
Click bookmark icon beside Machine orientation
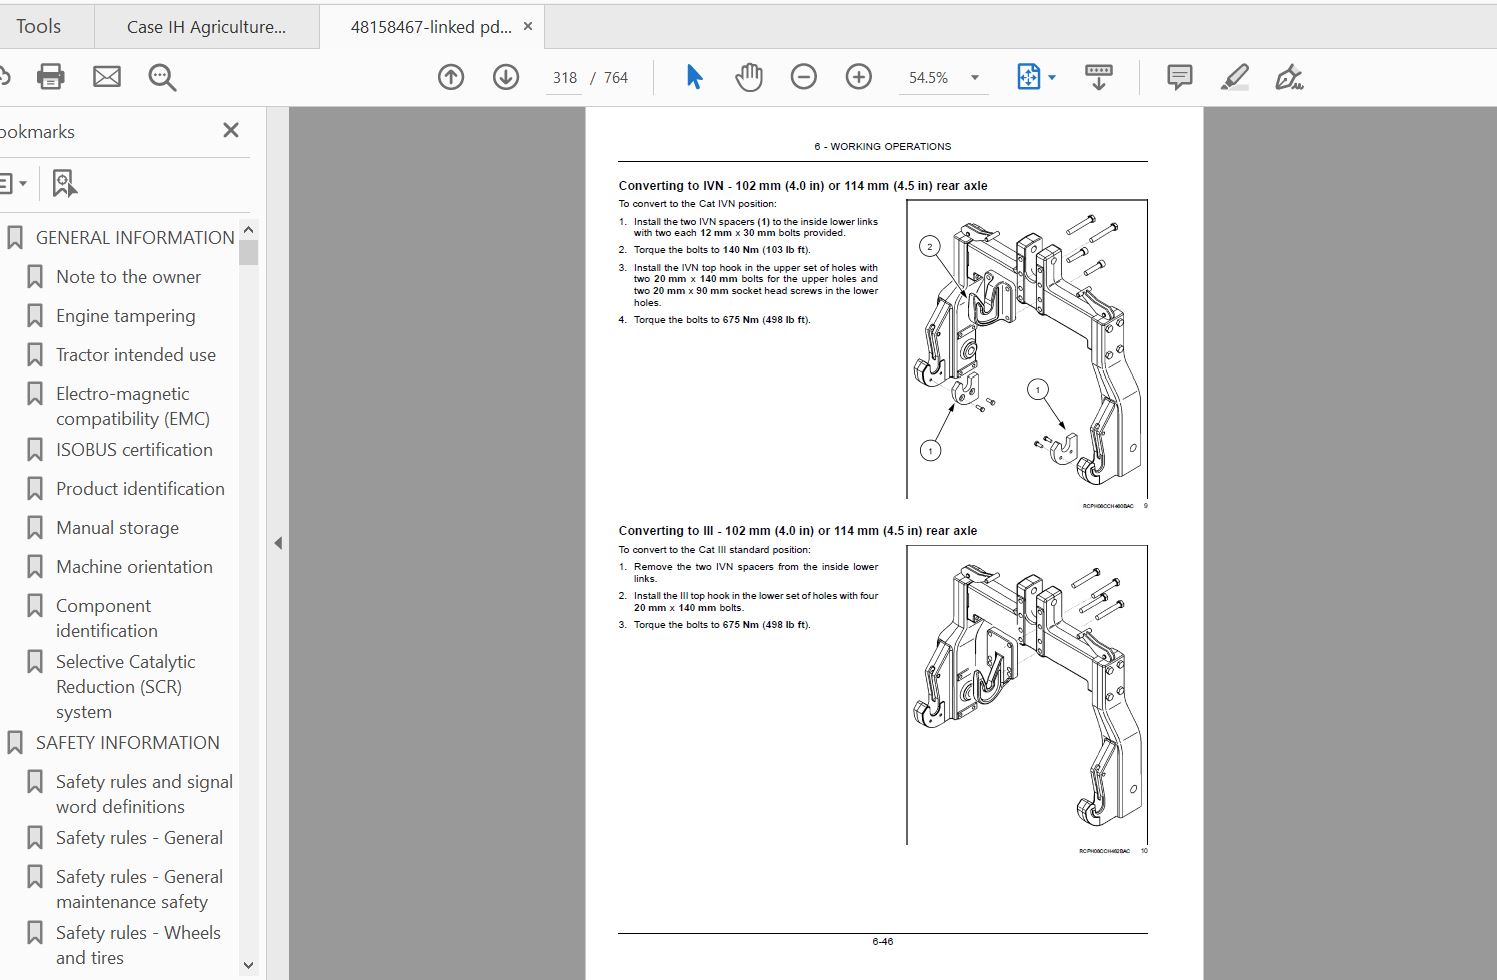pos(35,567)
